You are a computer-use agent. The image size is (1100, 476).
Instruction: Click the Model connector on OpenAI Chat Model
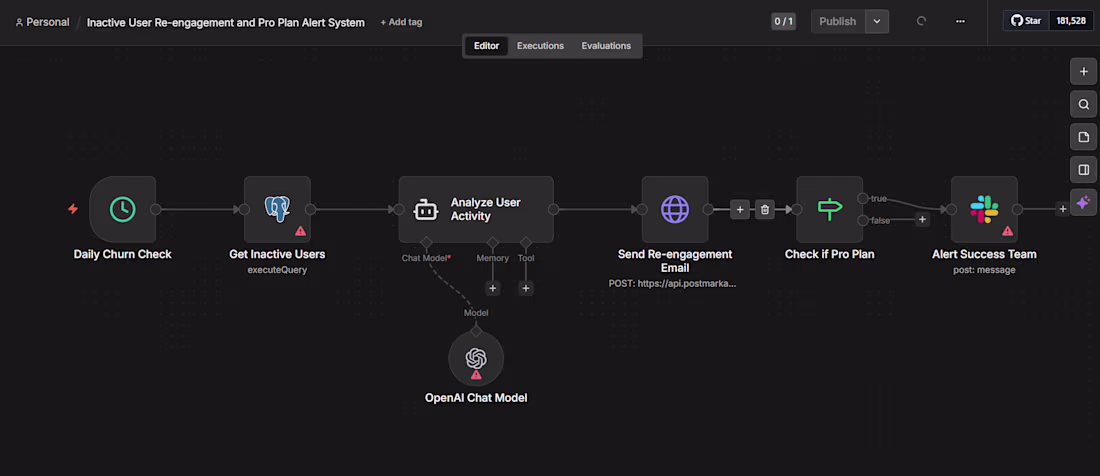(476, 330)
